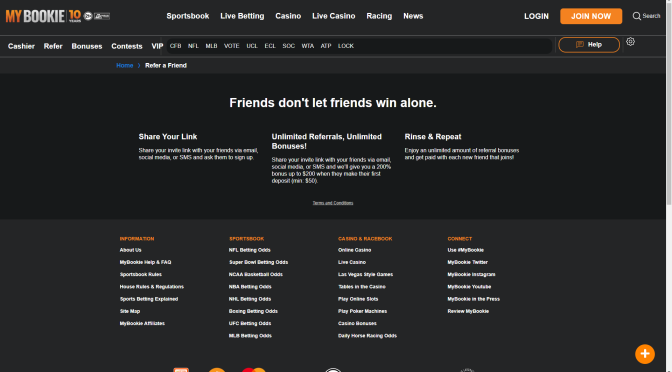This screenshot has height=372, width=672.
Task: Open UFC Betting Odds link
Action: pos(250,324)
